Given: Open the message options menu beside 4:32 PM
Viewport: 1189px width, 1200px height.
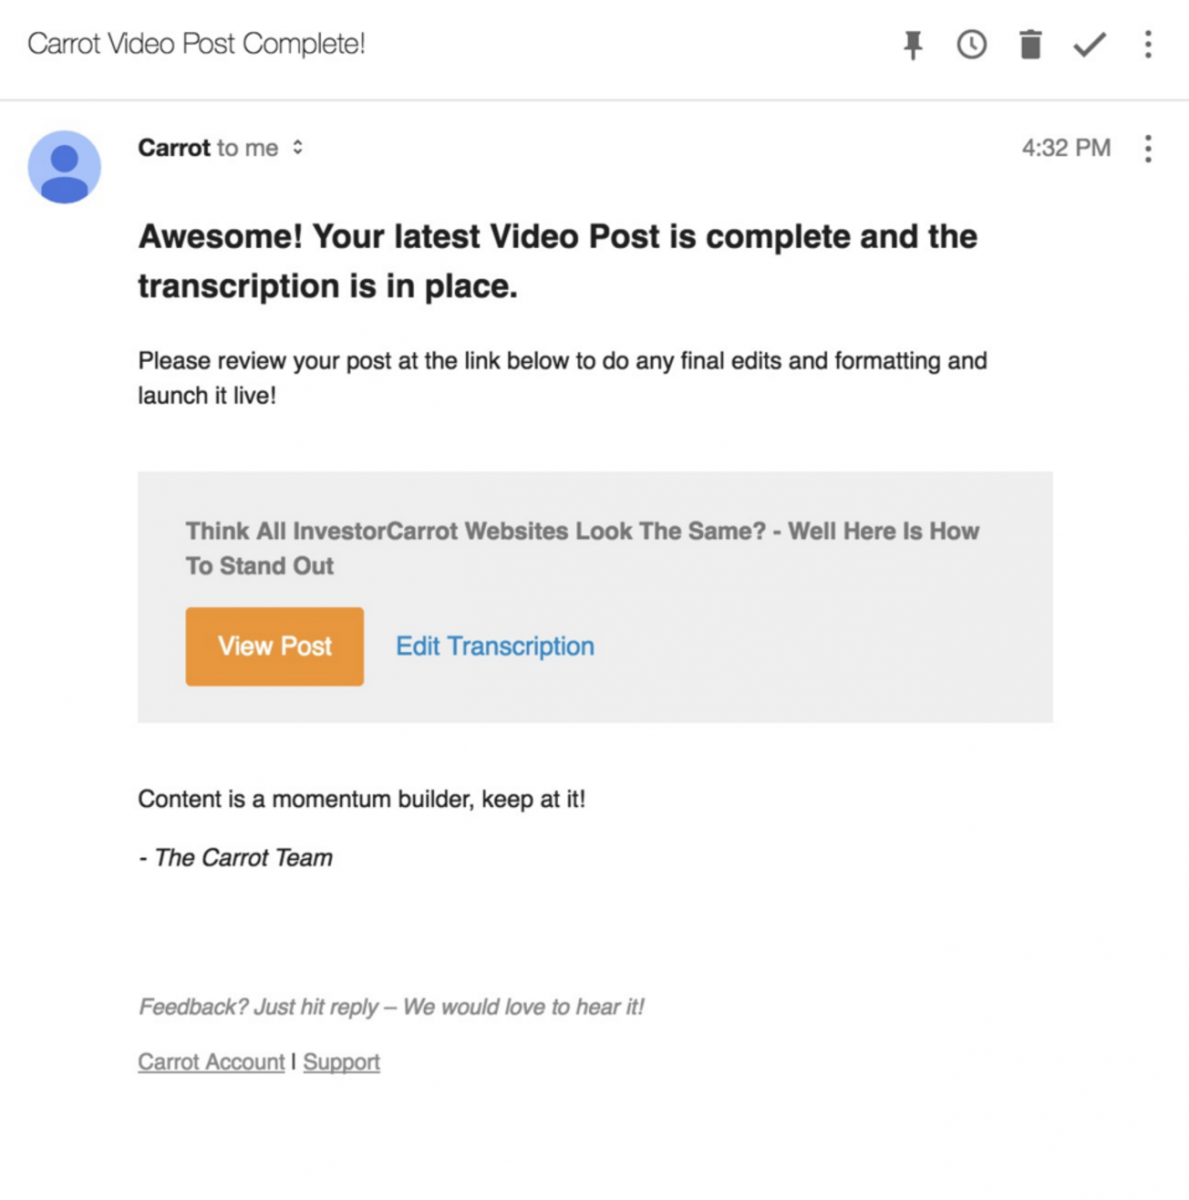Looking at the screenshot, I should tap(1148, 149).
